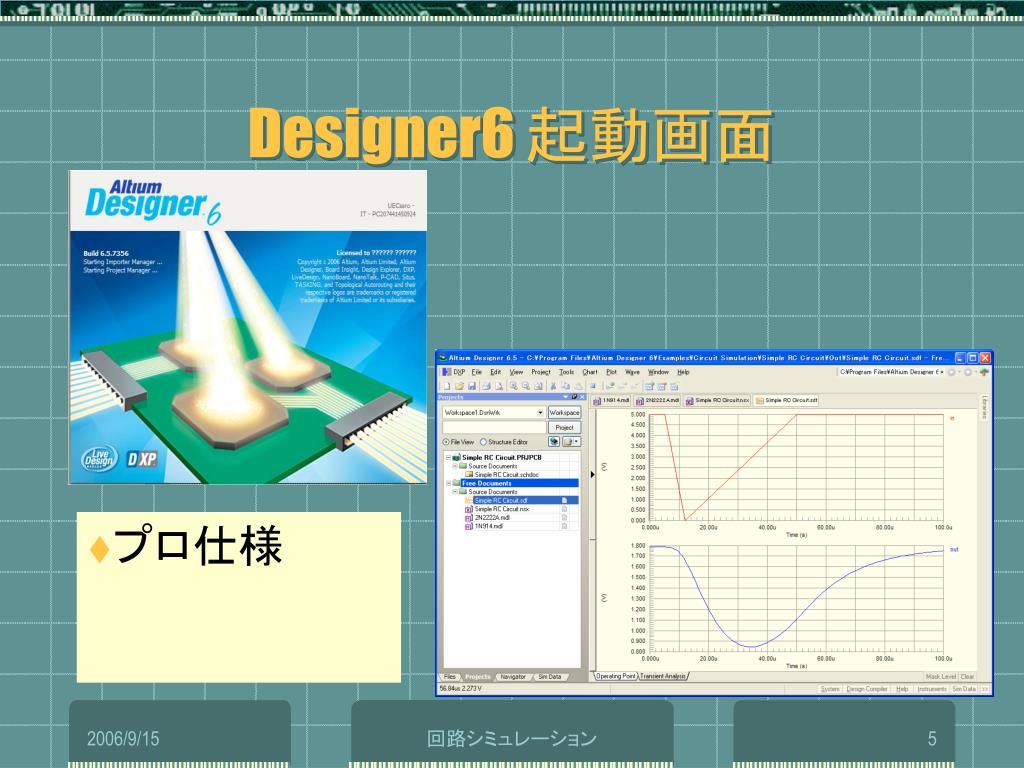
Task: Collapse the Simple RC Circuit.PRJPCB tree node
Action: [x=448, y=458]
